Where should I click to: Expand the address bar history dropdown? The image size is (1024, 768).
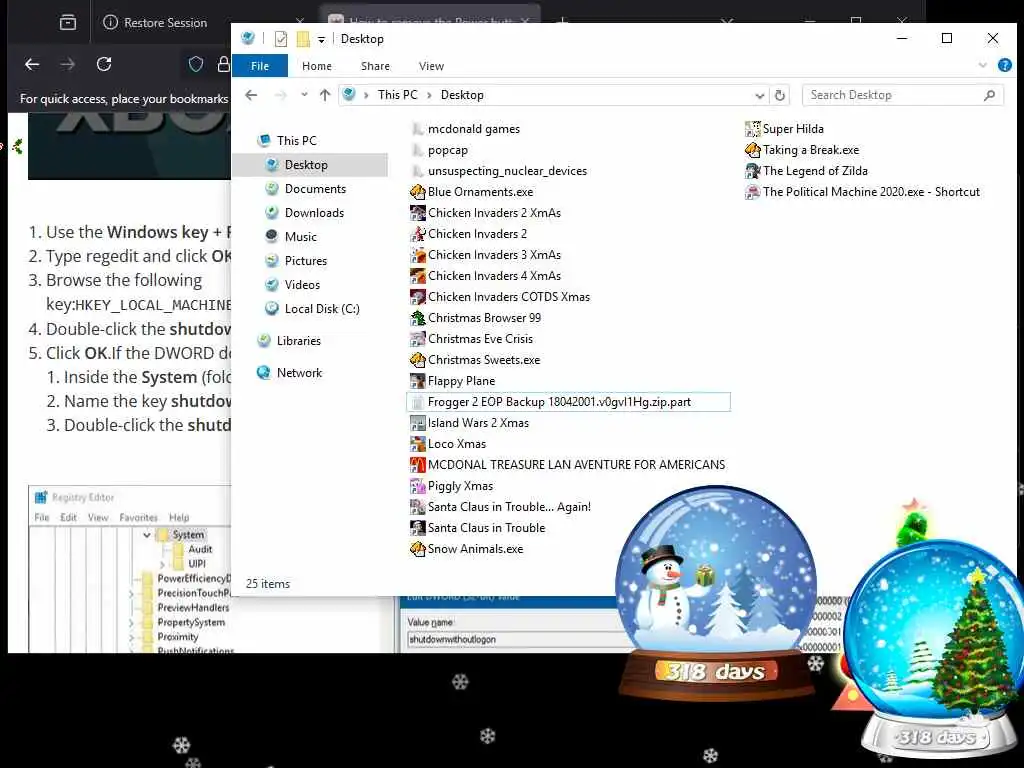pos(760,96)
